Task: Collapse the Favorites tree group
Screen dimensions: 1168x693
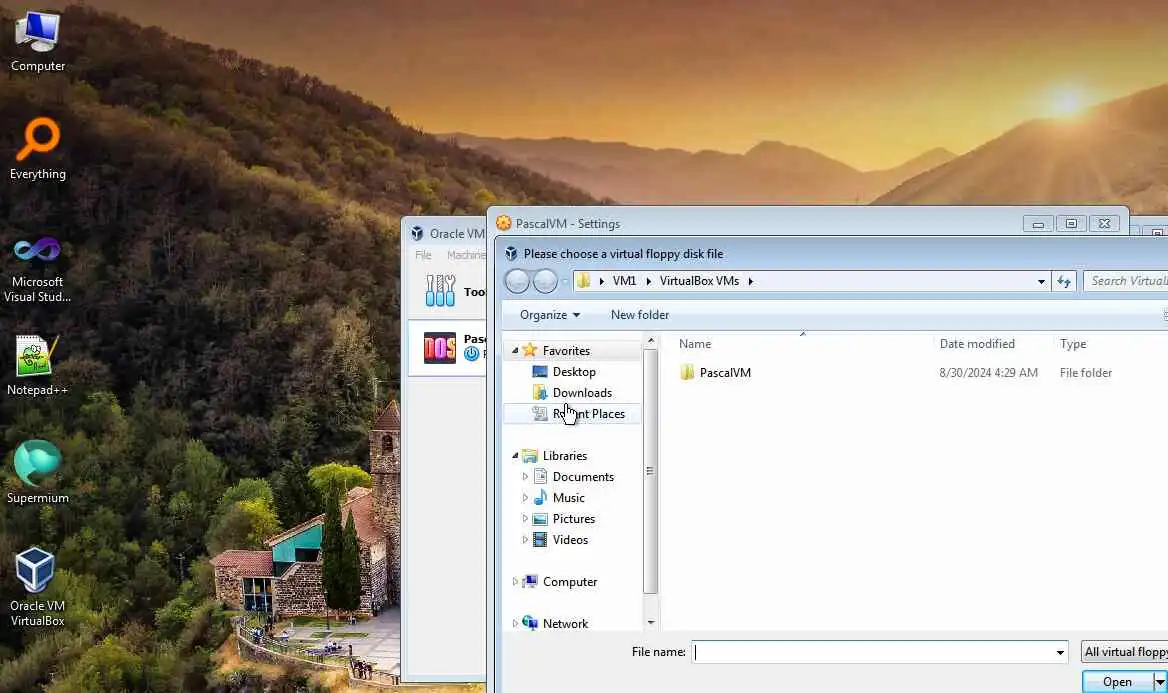Action: (515, 350)
